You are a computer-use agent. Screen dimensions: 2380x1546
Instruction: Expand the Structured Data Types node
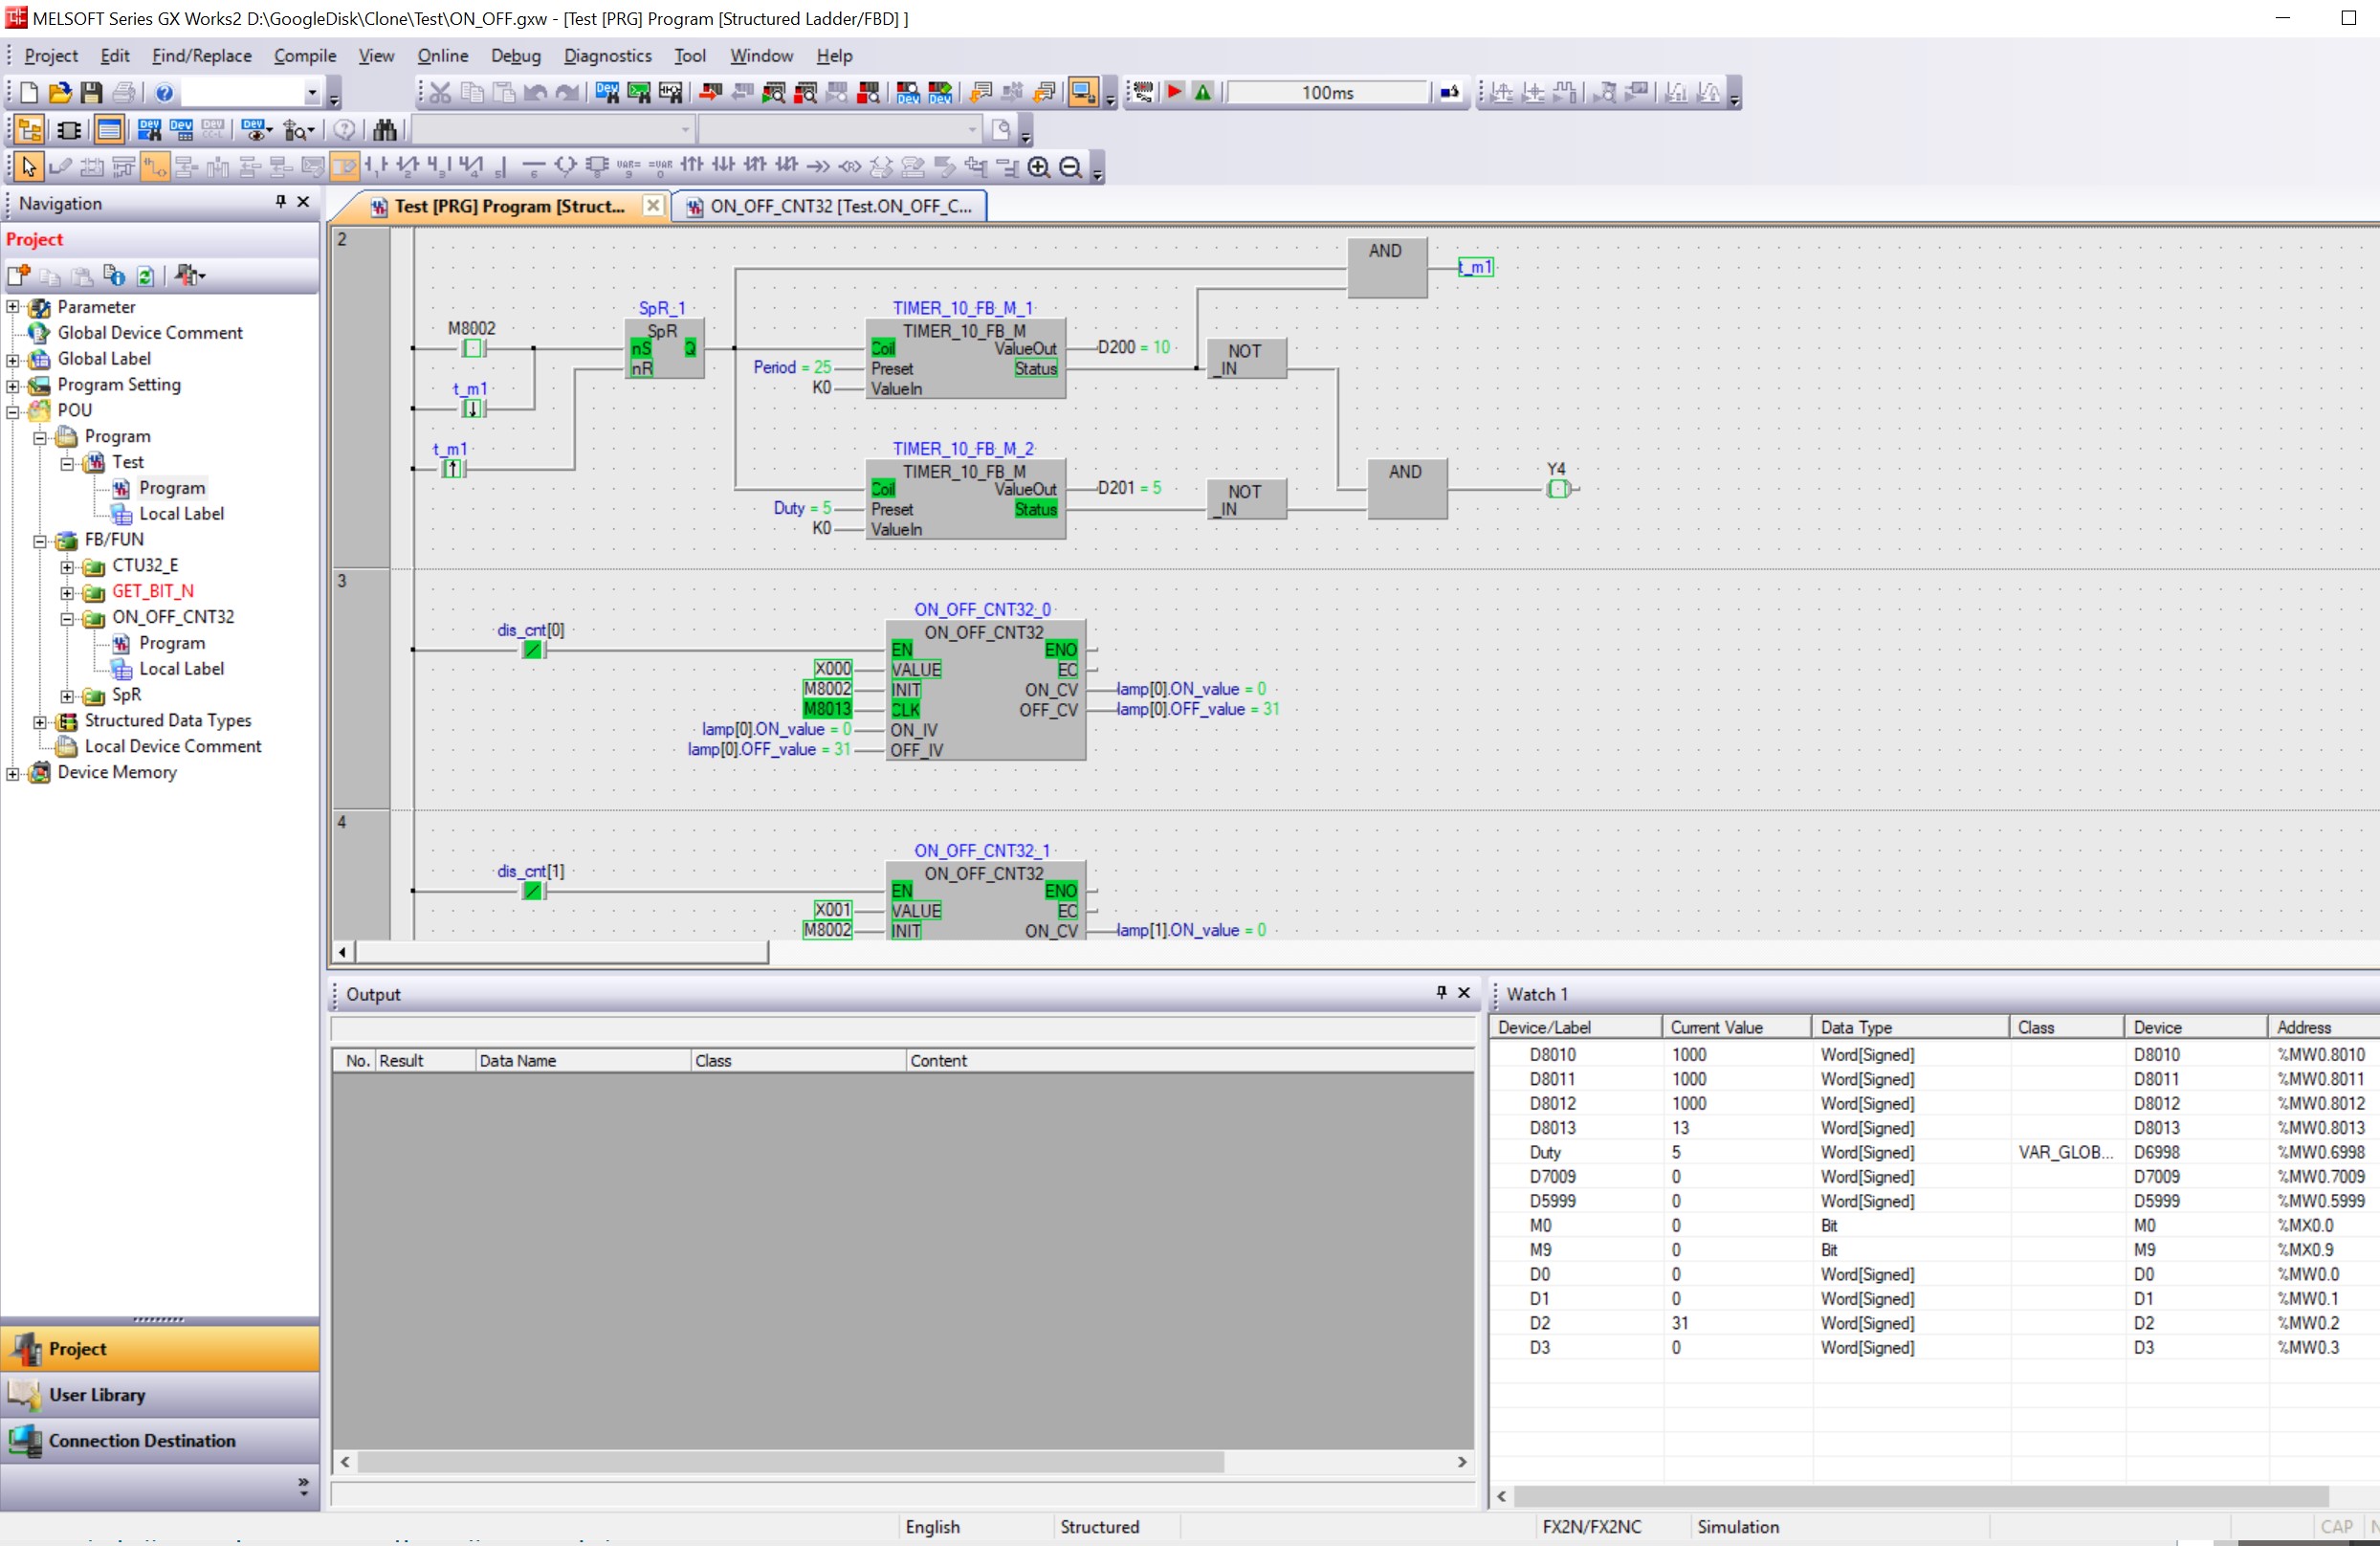pos(40,721)
